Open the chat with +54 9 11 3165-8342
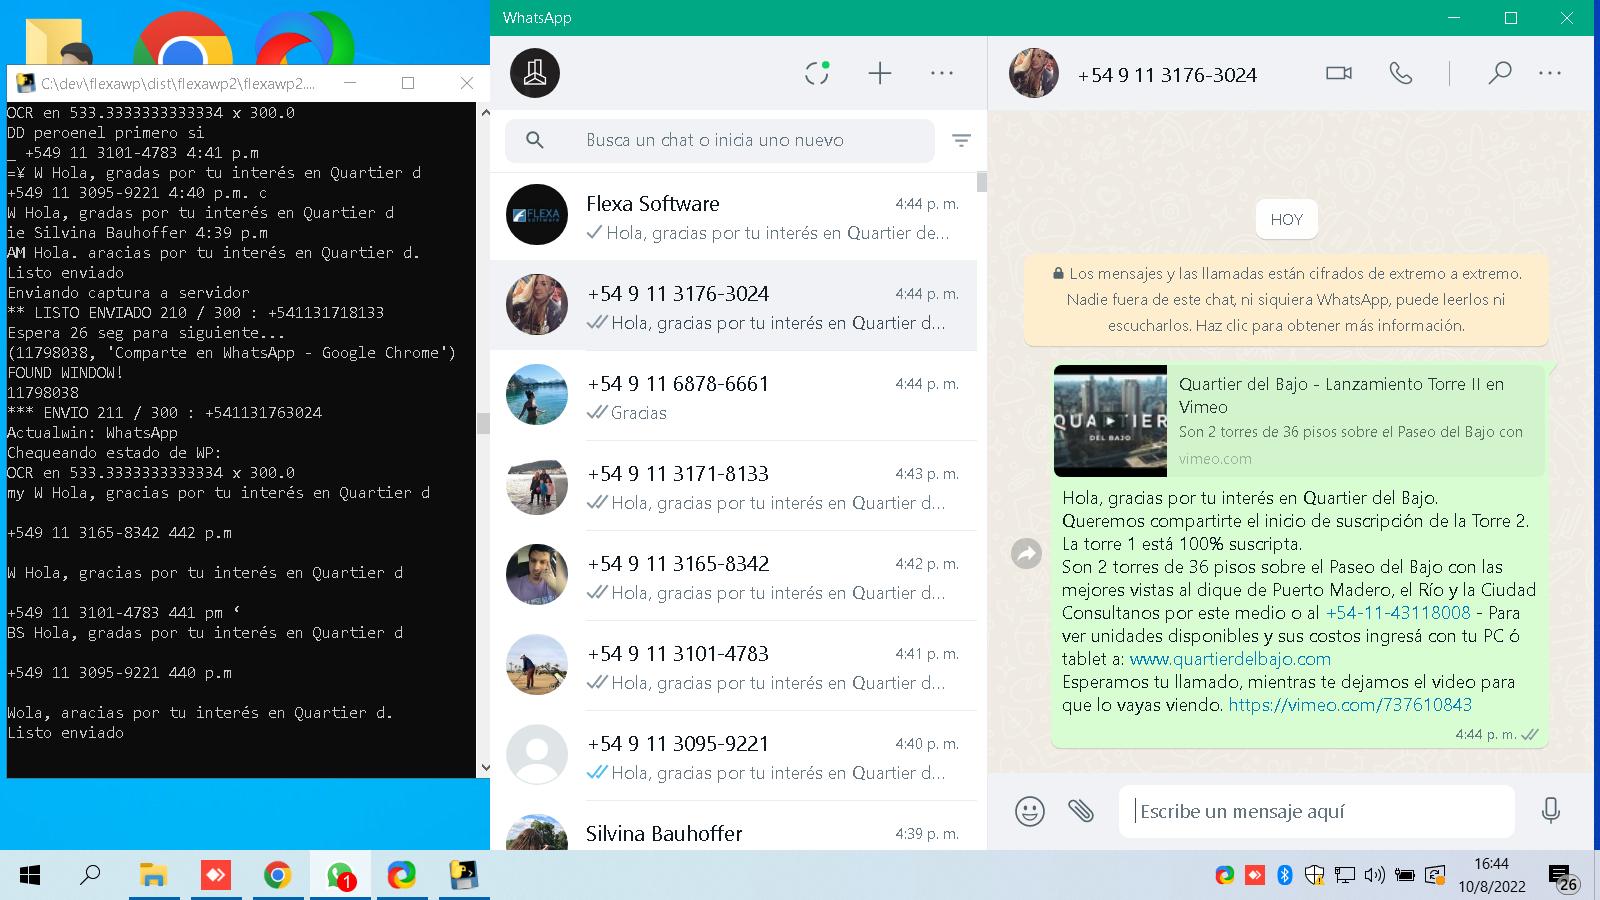Image resolution: width=1600 pixels, height=900 pixels. point(733,577)
